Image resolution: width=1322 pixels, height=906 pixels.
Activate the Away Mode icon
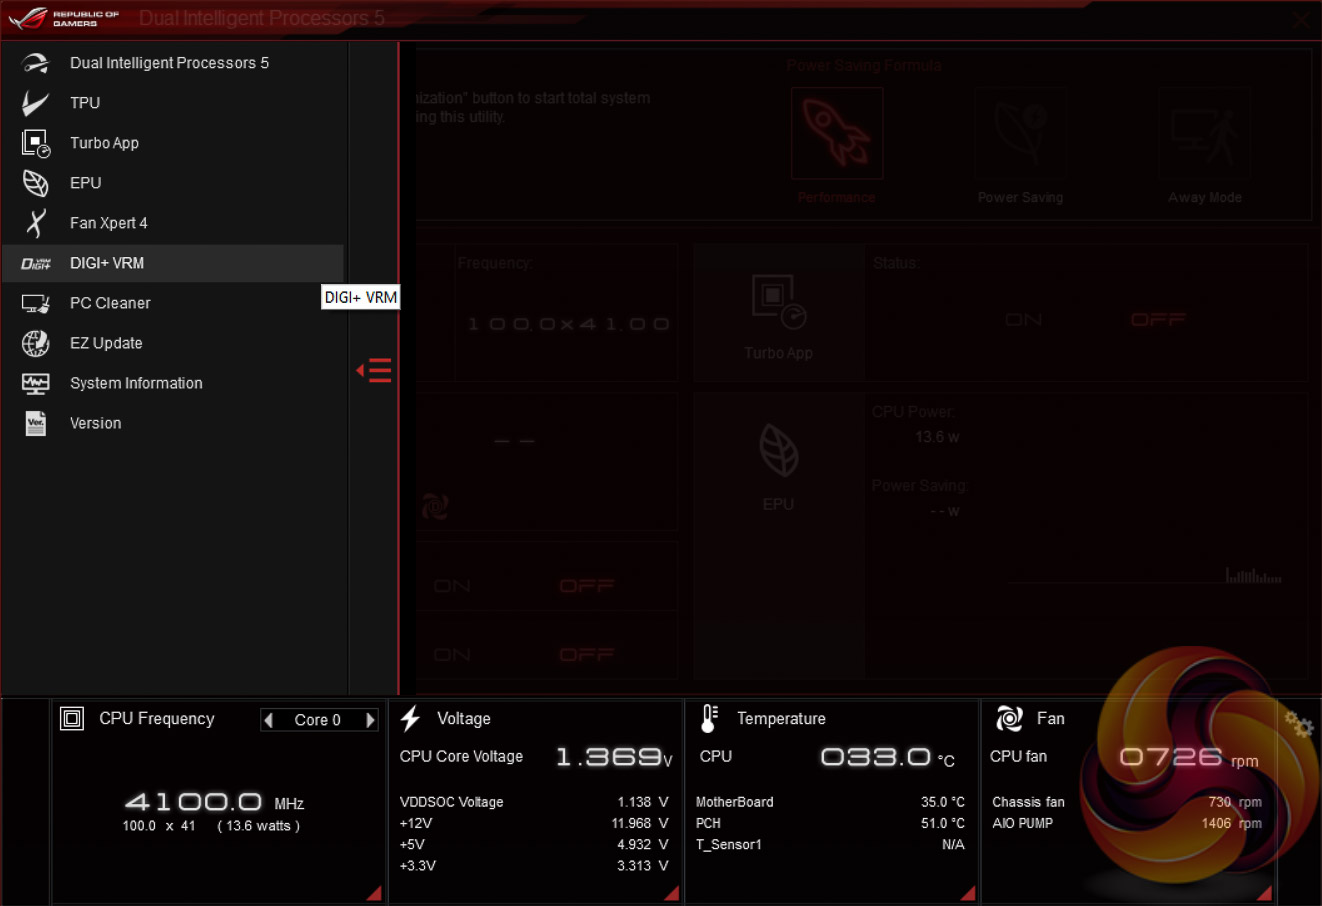tap(1204, 134)
